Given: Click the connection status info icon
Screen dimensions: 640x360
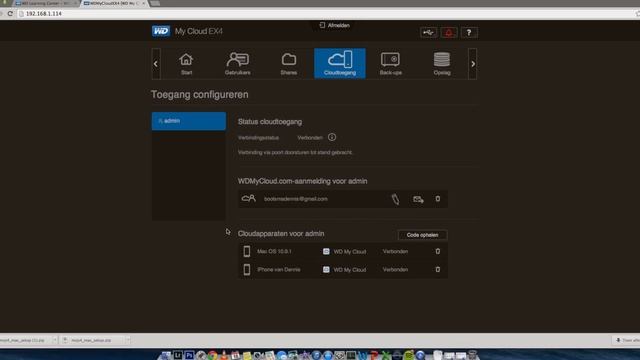Looking at the screenshot, I should click(x=332, y=137).
